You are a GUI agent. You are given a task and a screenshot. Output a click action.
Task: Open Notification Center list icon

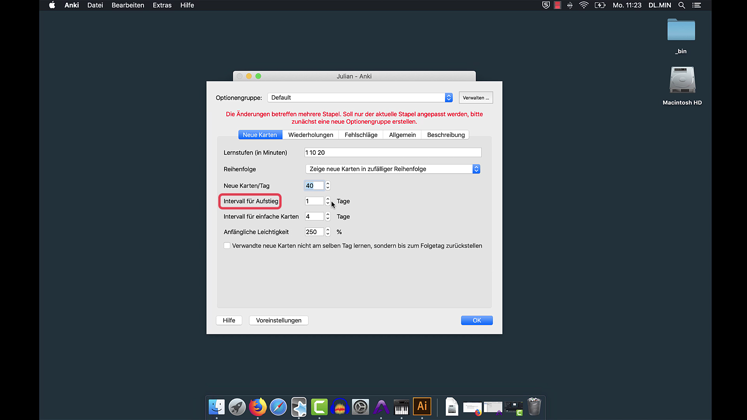pyautogui.click(x=697, y=5)
